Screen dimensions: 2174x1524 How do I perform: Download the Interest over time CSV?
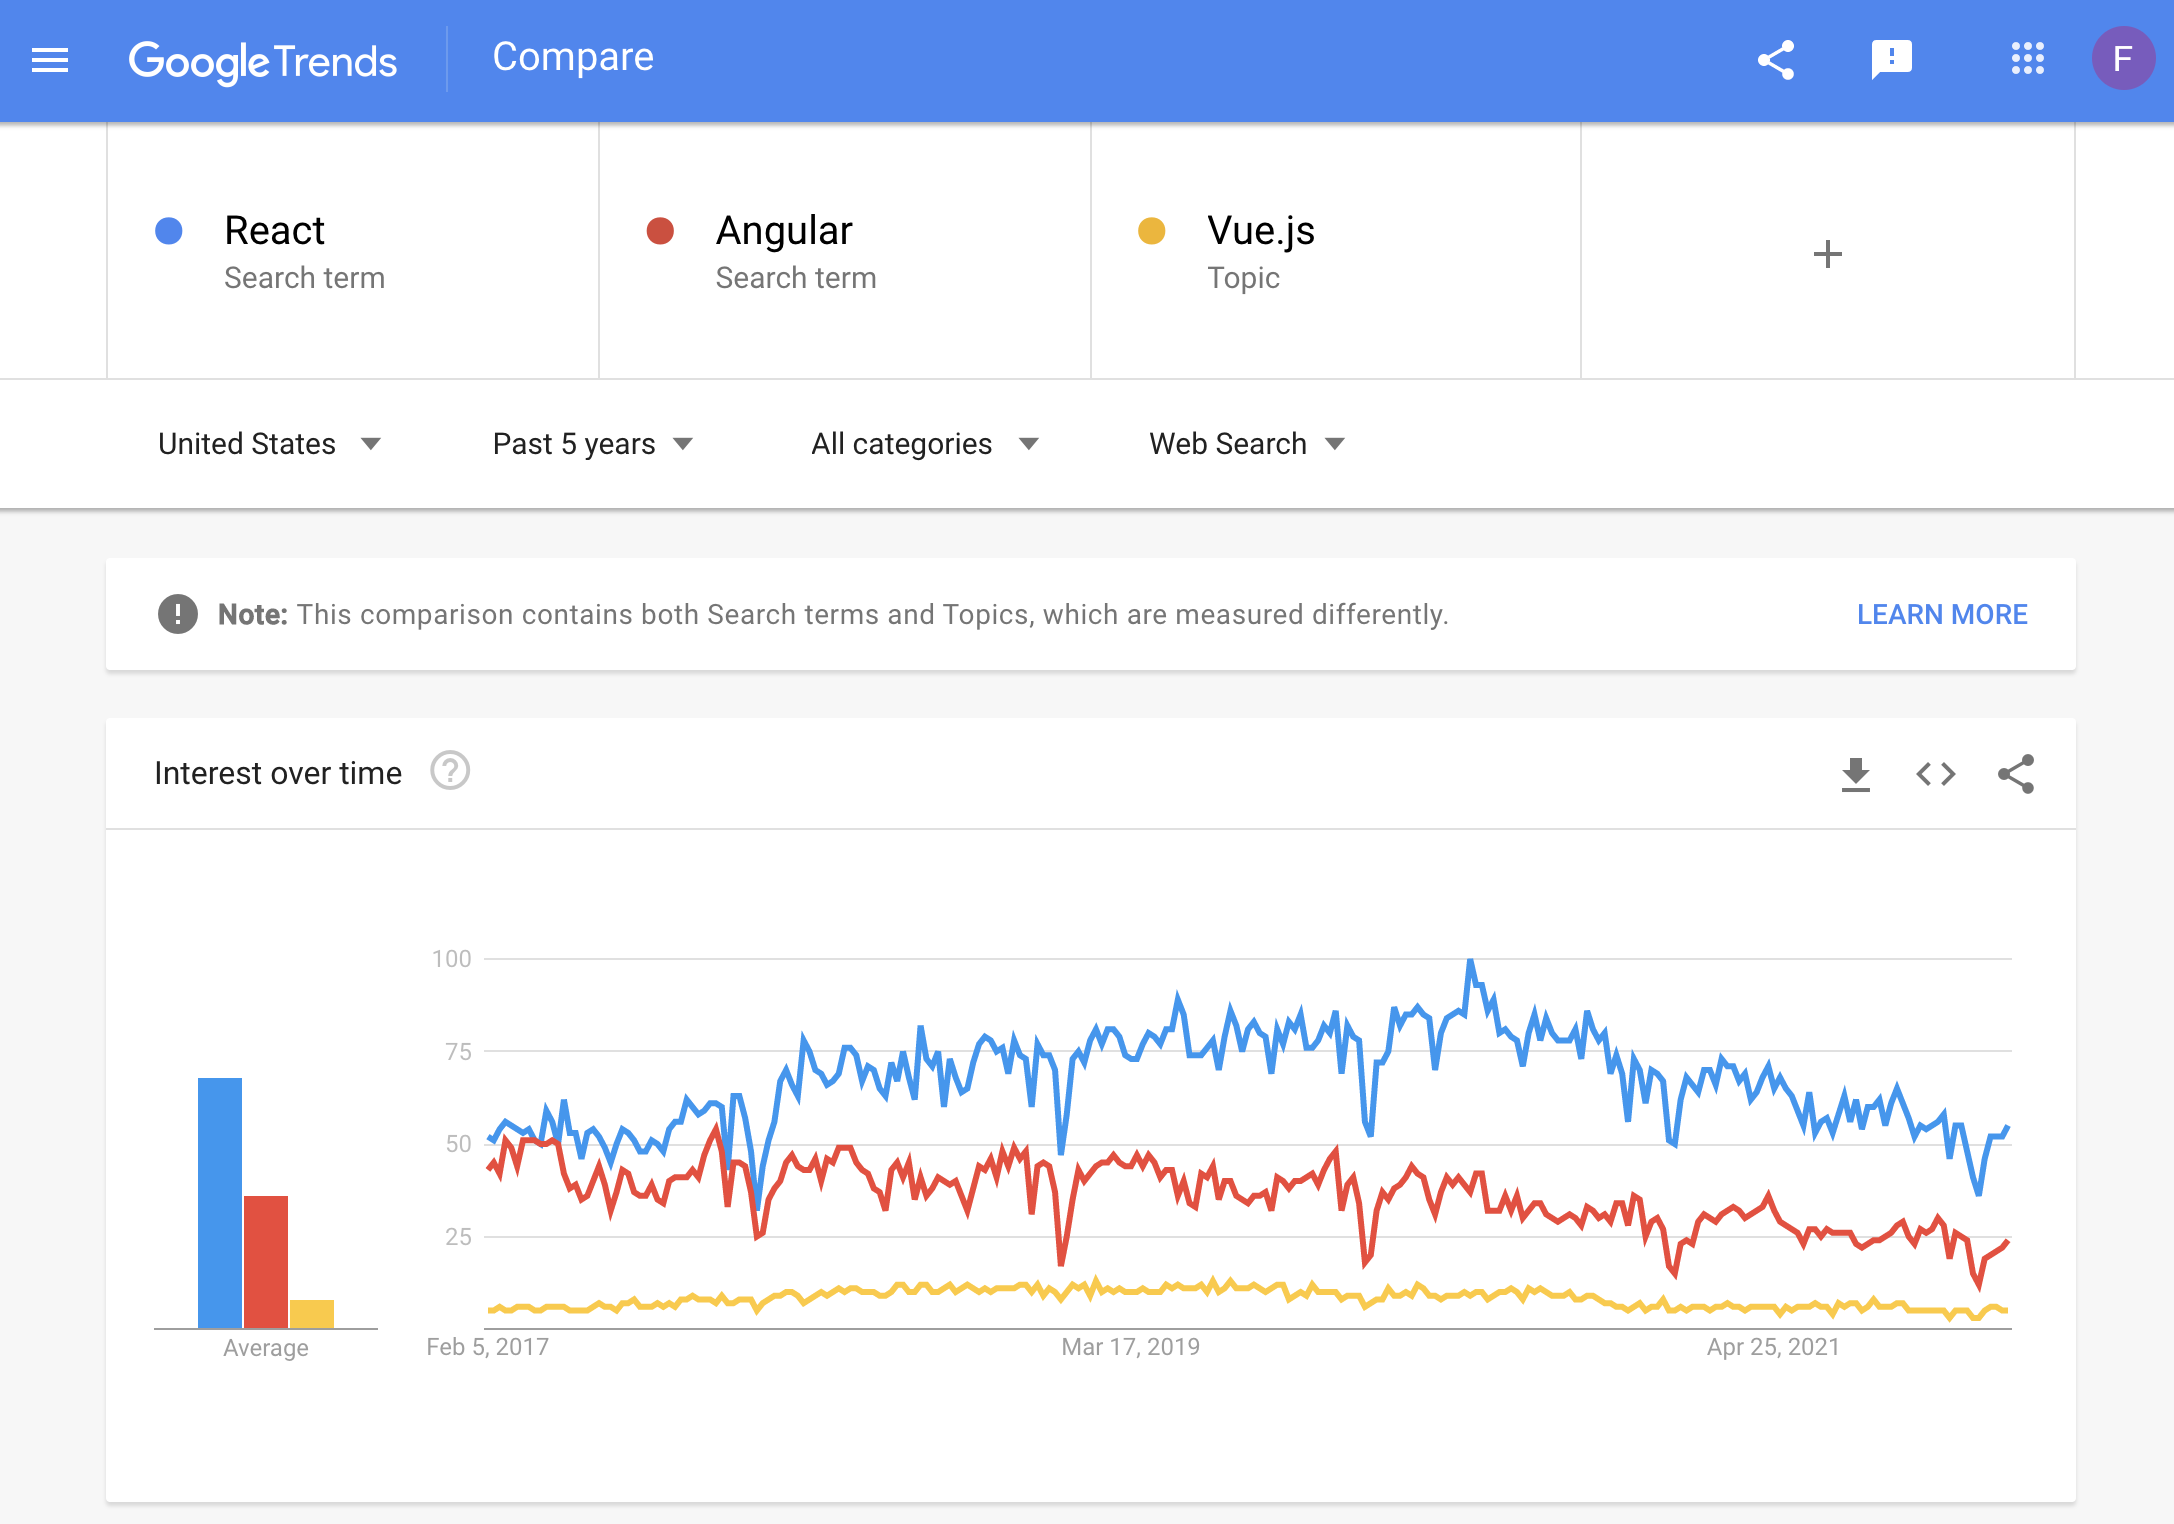1856,774
